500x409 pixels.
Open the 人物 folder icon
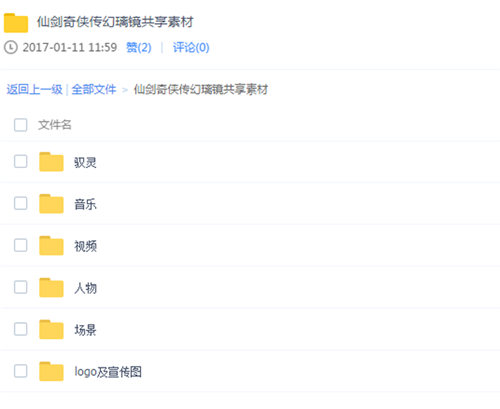[x=51, y=287]
